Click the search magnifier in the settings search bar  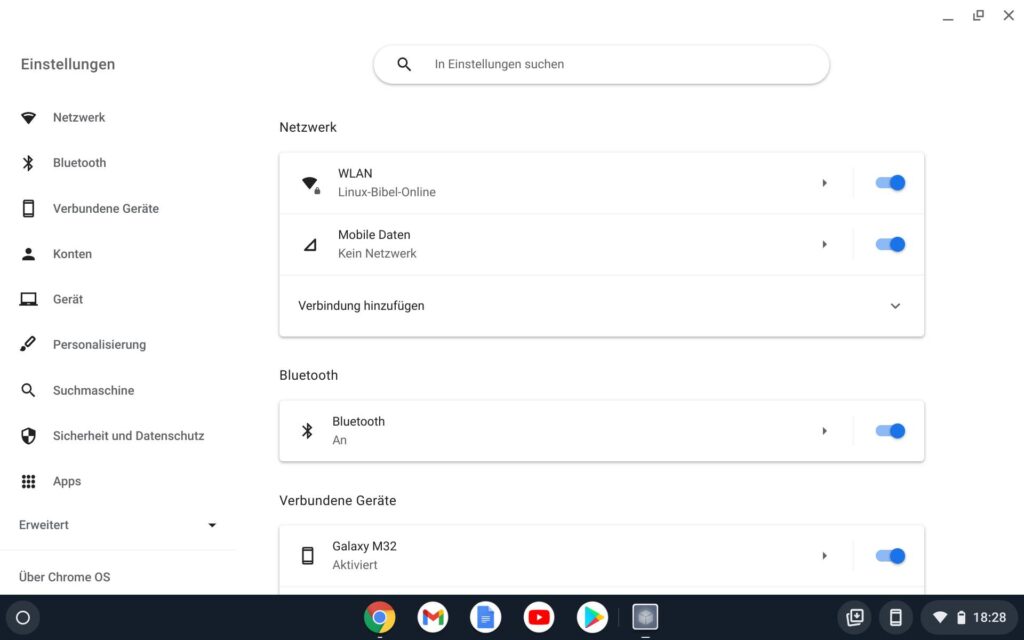[404, 64]
